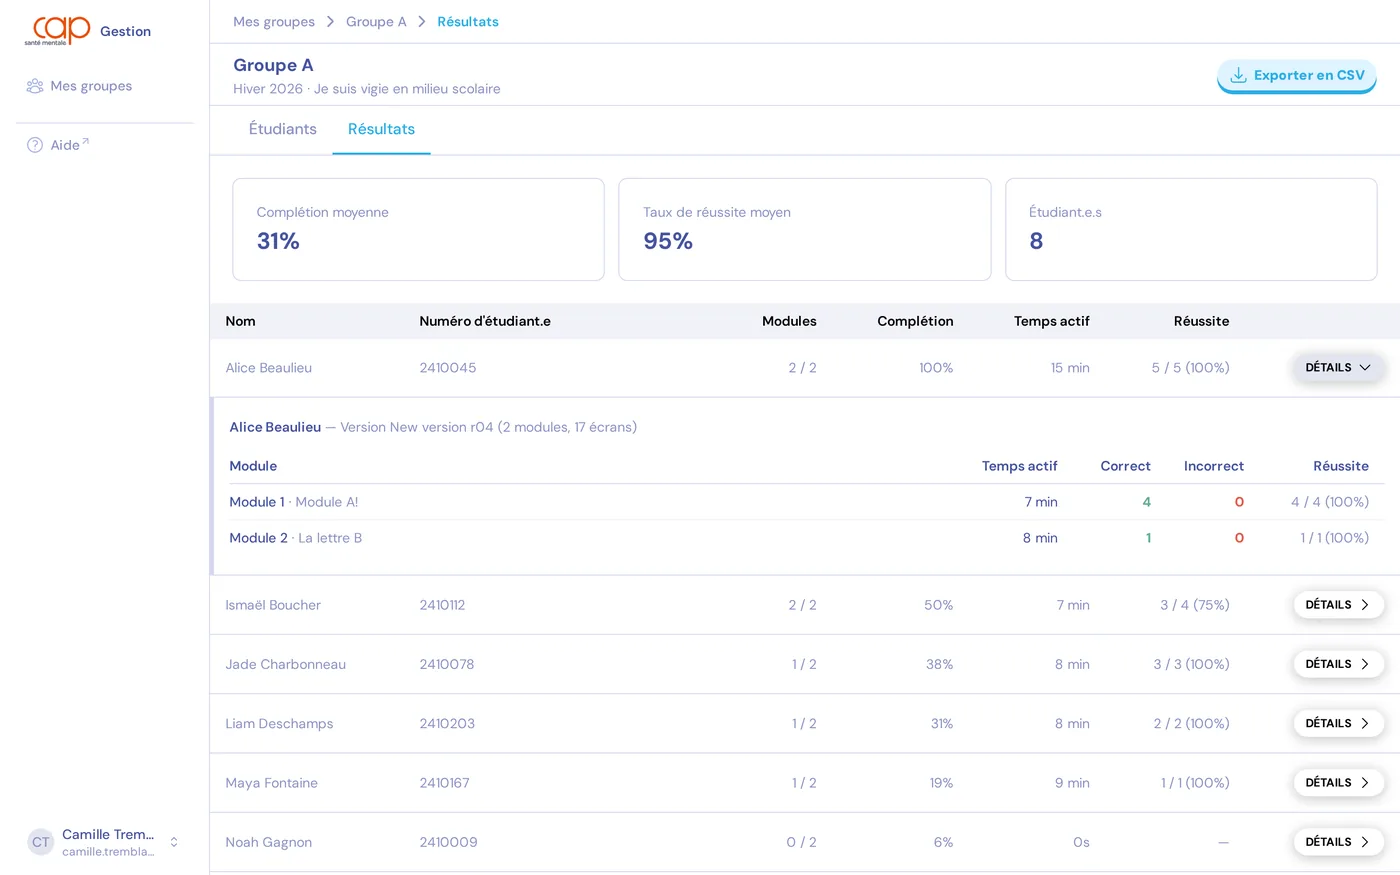Viewport: 1400px width, 875px height.
Task: Click the name Jade Charbonneau
Action: (x=286, y=664)
